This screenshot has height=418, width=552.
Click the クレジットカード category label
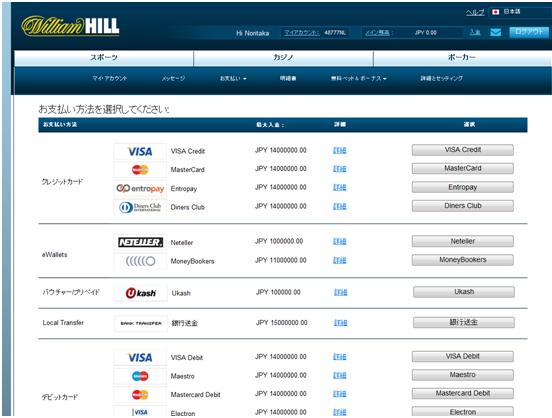pos(62,182)
